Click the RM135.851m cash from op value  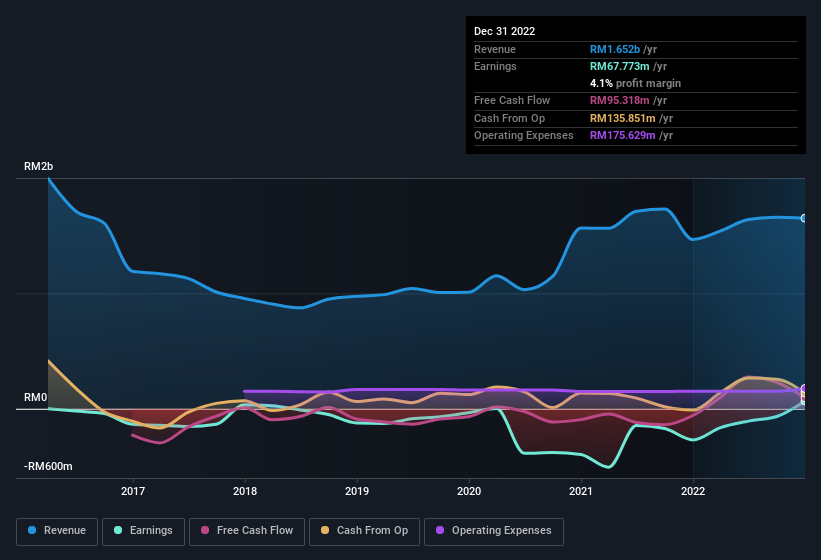[623, 118]
